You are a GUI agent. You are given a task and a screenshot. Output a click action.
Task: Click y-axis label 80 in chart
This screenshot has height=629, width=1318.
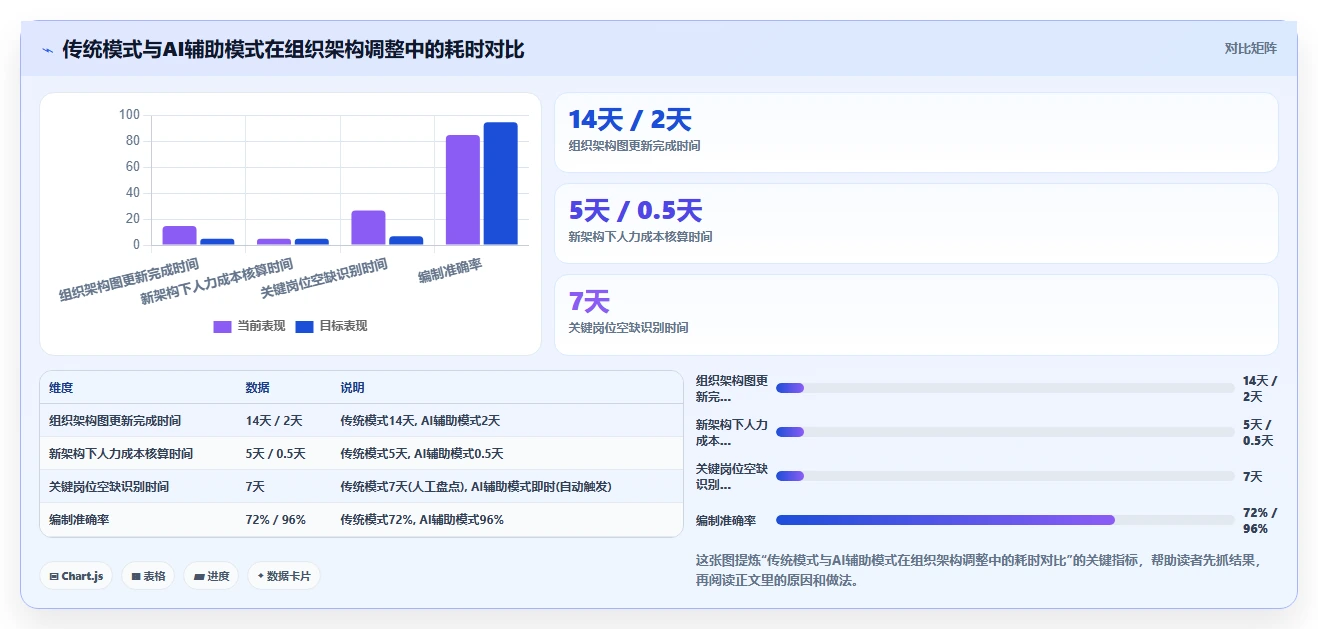[132, 141]
